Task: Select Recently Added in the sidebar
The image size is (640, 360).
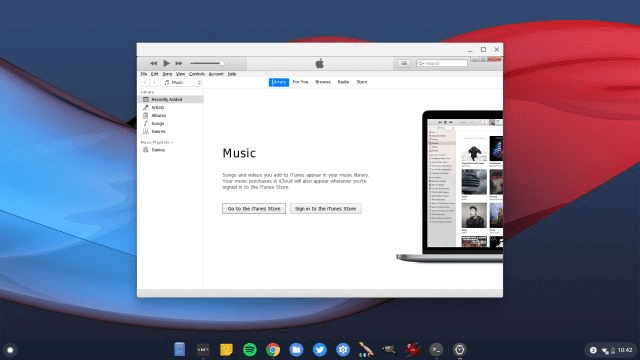Action: pos(171,100)
